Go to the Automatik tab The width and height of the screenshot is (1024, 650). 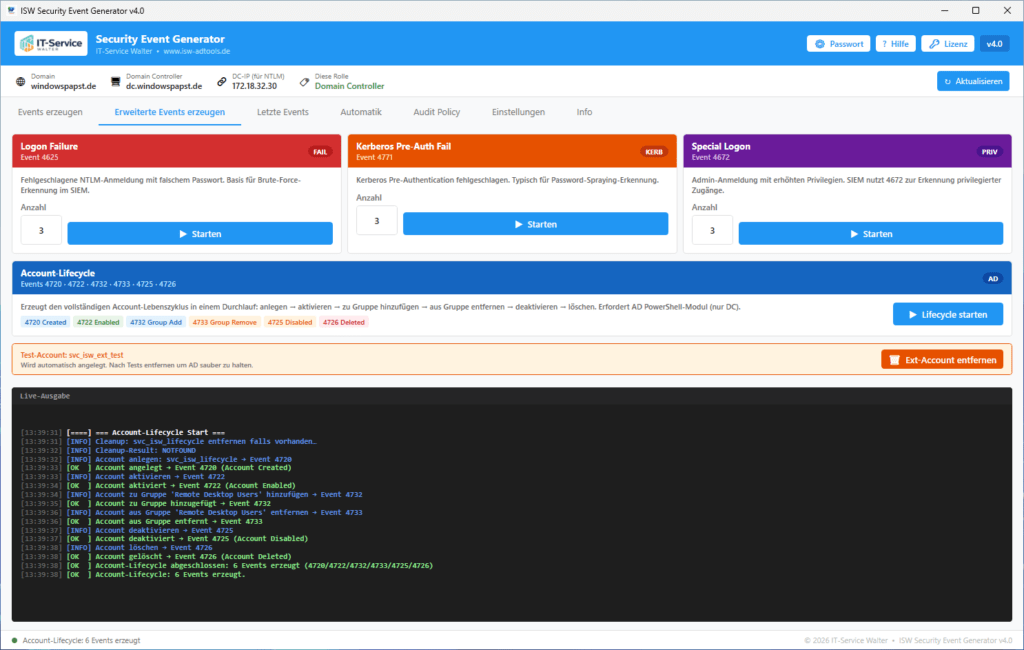[x=360, y=112]
